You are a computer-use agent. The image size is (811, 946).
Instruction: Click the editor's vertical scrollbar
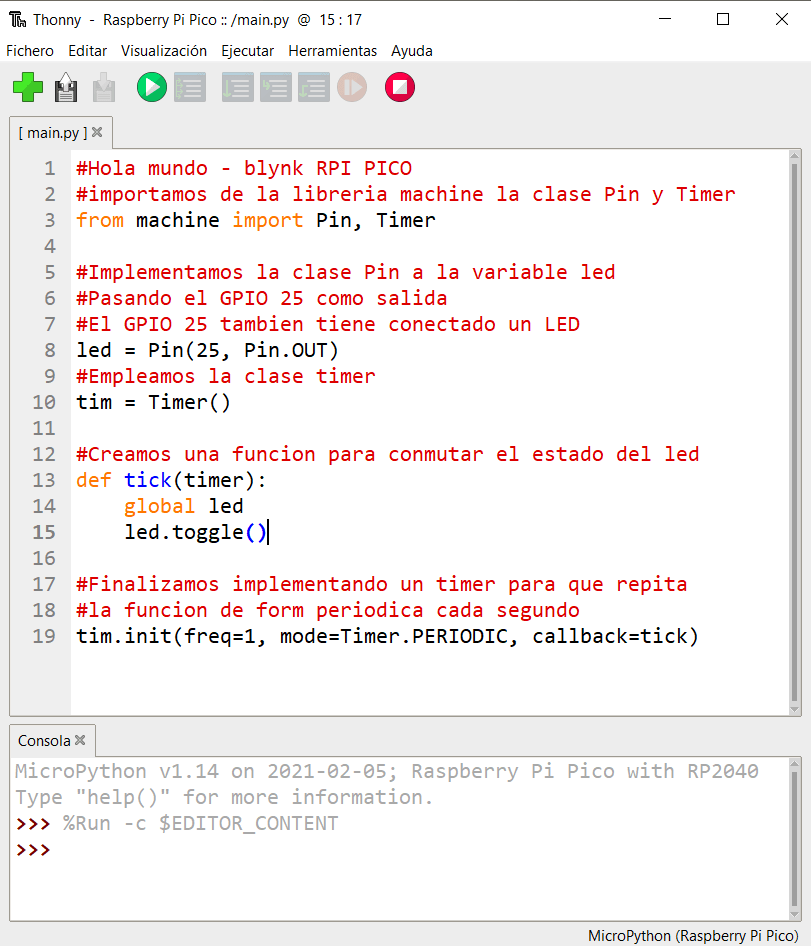795,430
